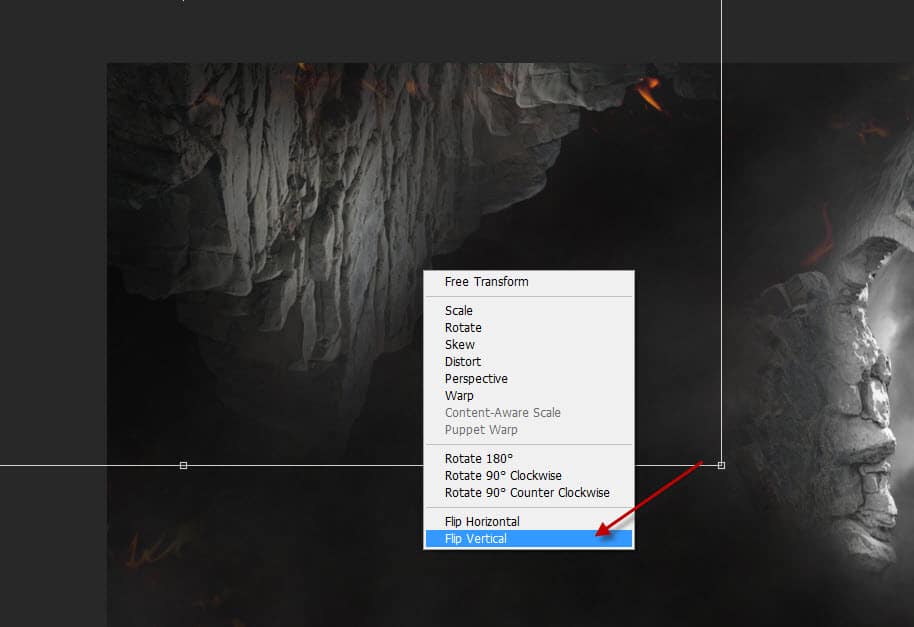Click the bottom-right corner transform handle

pos(721,465)
